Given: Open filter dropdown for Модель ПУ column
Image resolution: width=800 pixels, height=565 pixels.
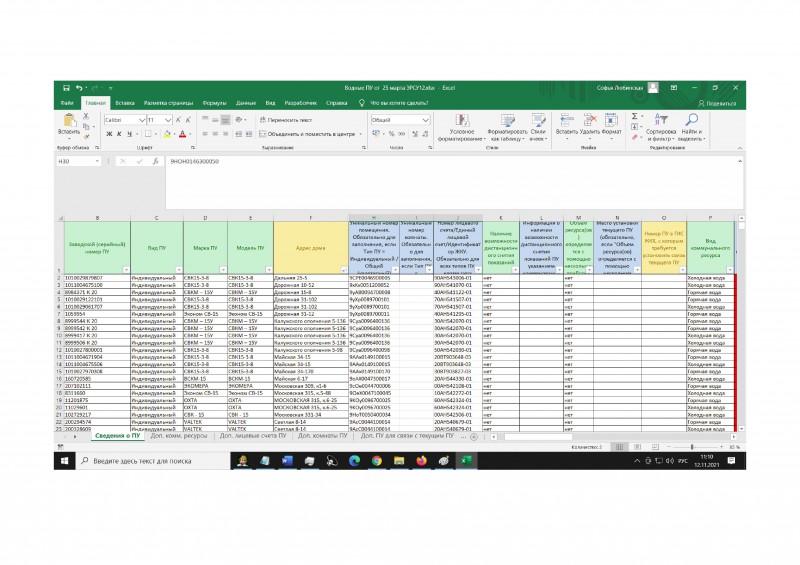Looking at the screenshot, I should pyautogui.click(x=269, y=269).
